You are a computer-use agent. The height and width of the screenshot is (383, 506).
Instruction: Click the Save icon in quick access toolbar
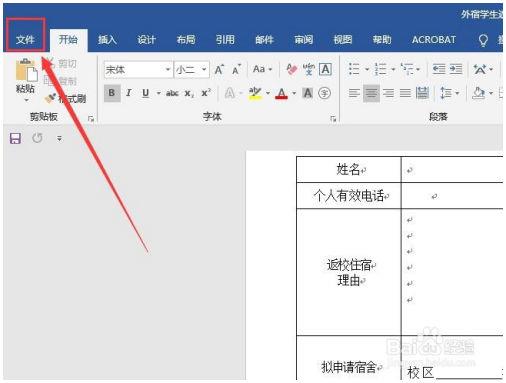click(x=15, y=138)
